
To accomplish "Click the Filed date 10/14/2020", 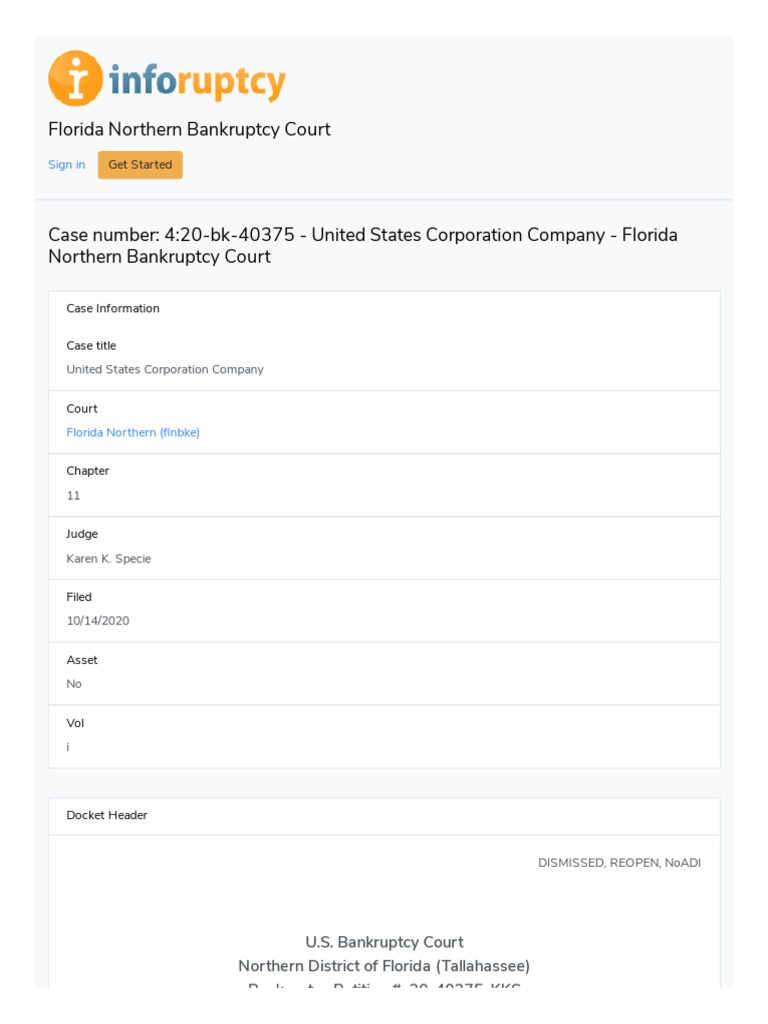I will coord(98,621).
